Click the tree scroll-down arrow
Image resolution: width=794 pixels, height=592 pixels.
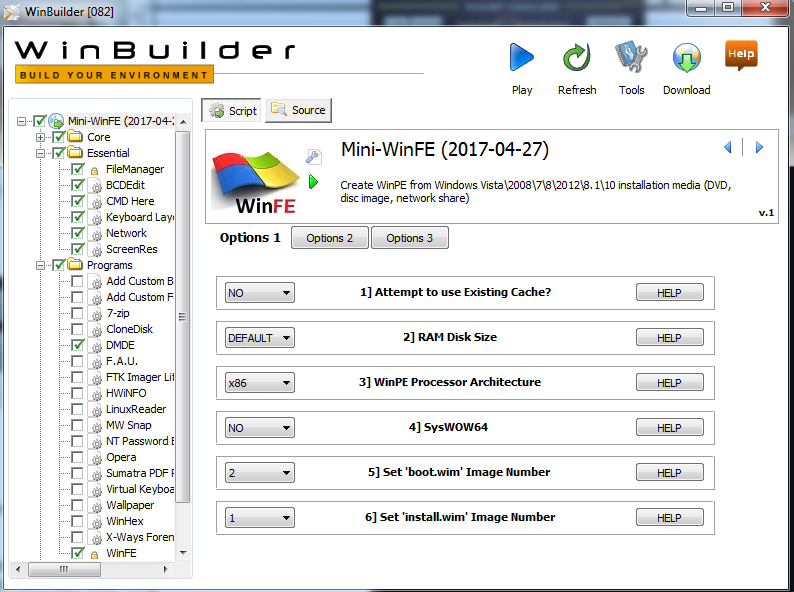click(183, 552)
